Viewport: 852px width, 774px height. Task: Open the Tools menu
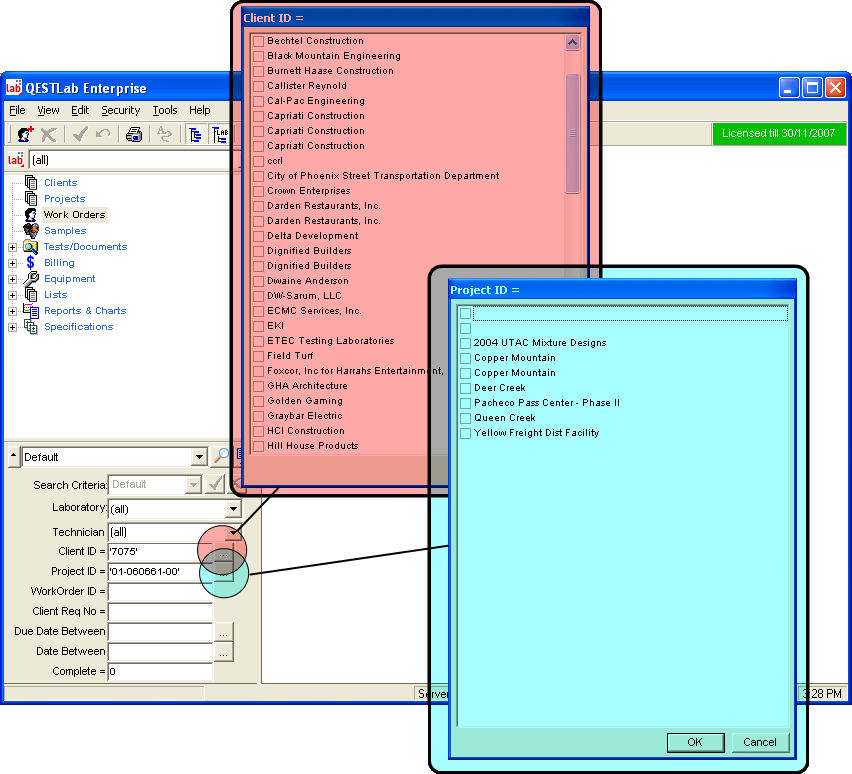[164, 110]
